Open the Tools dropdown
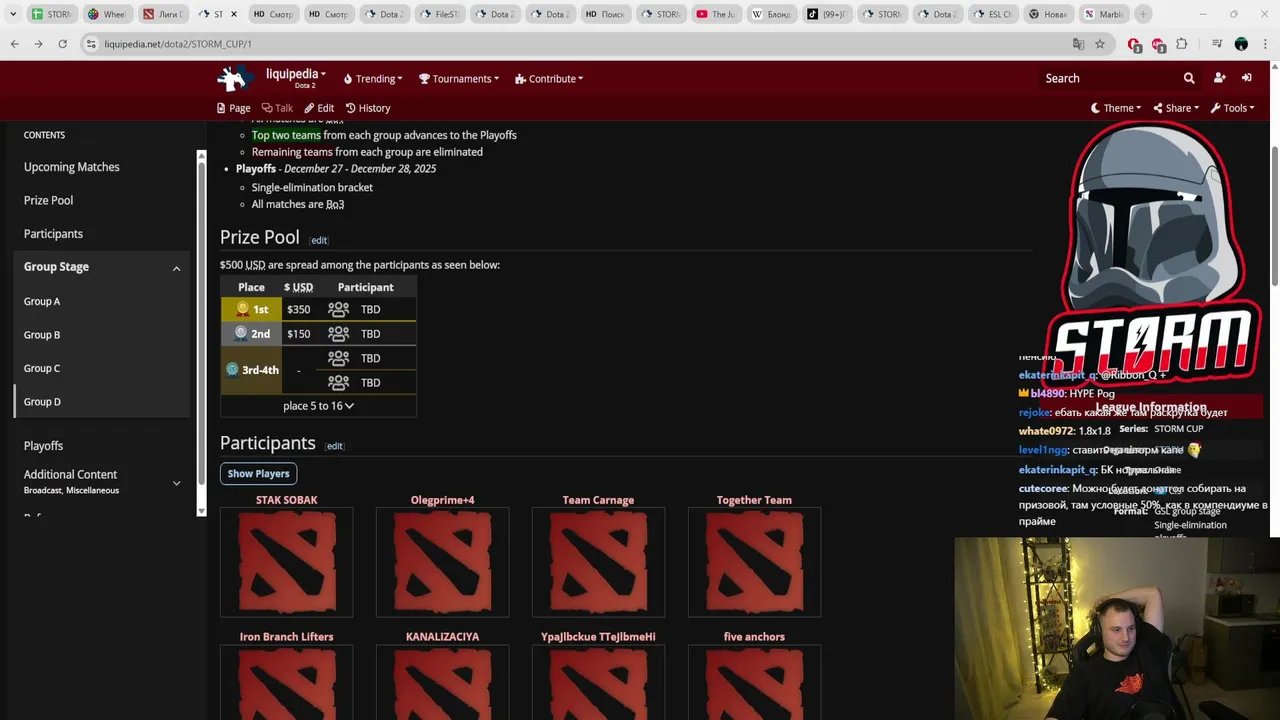 pyautogui.click(x=1232, y=108)
